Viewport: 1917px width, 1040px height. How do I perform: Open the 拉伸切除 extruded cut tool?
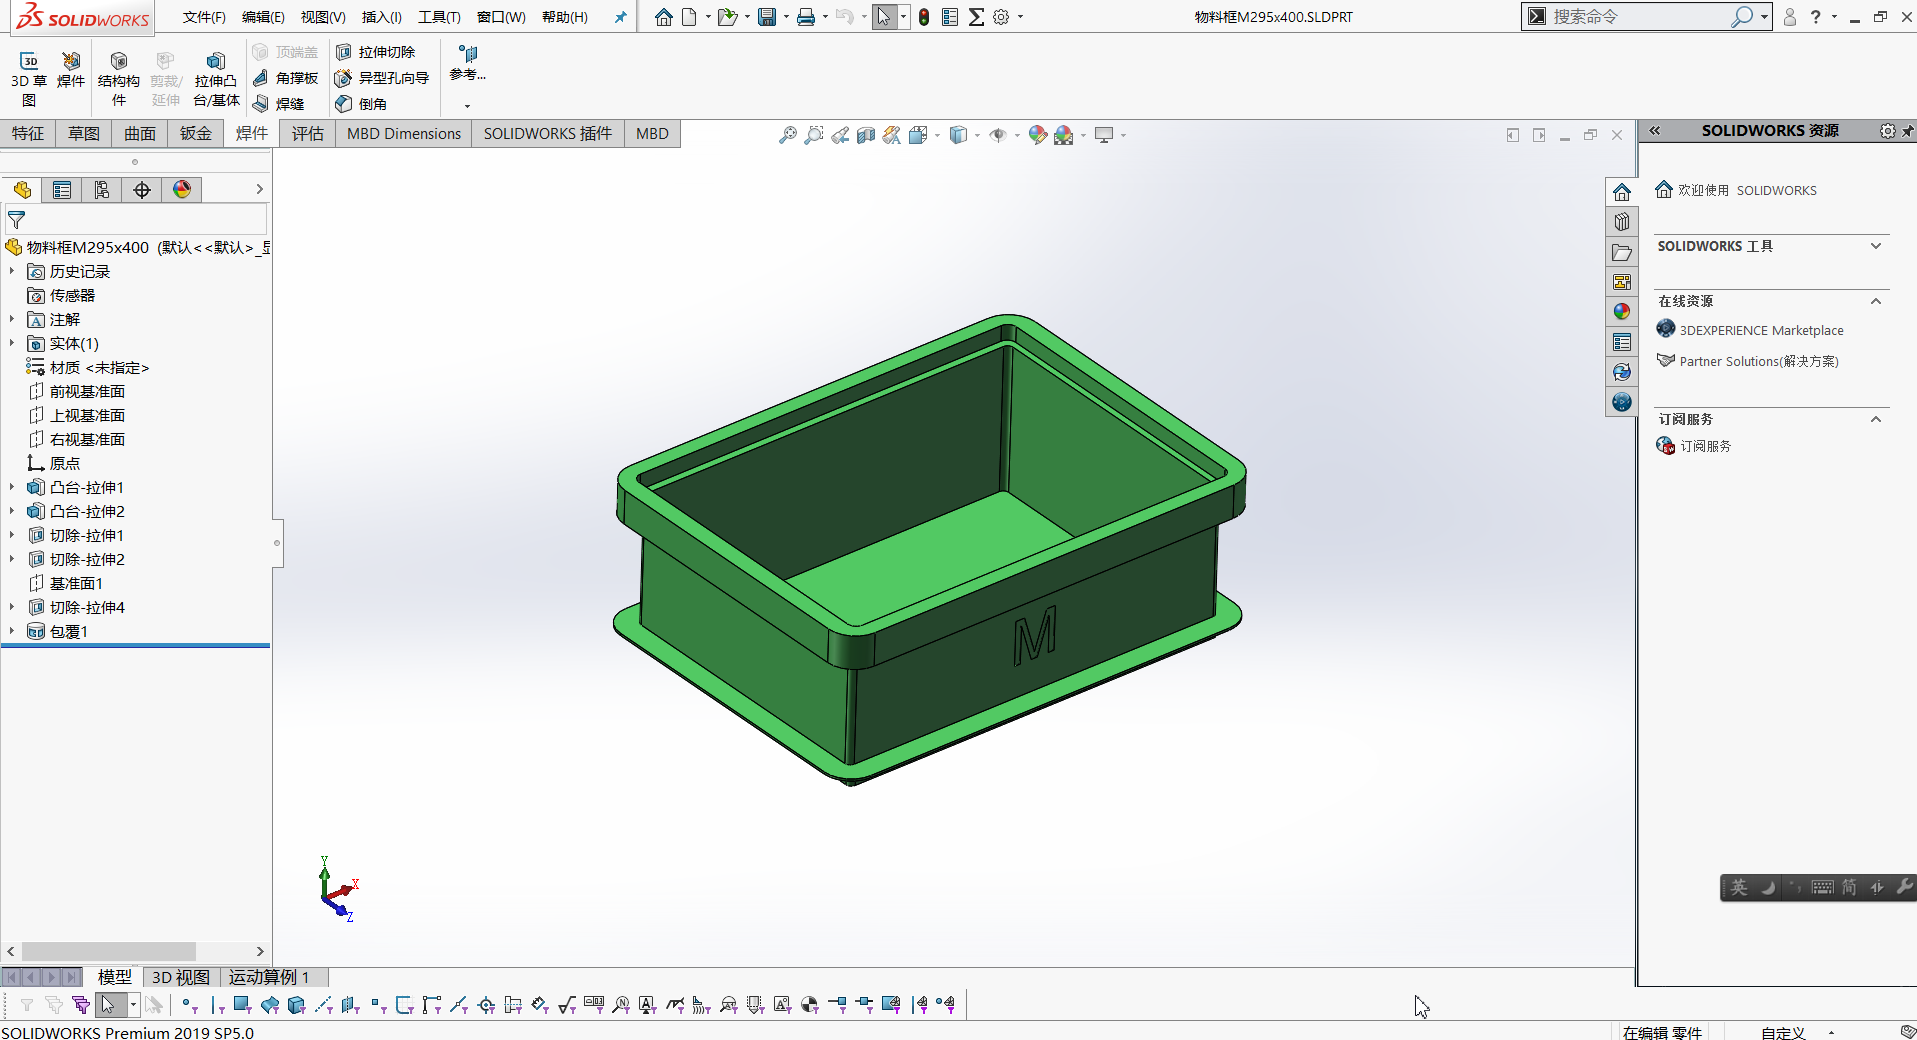tap(375, 52)
